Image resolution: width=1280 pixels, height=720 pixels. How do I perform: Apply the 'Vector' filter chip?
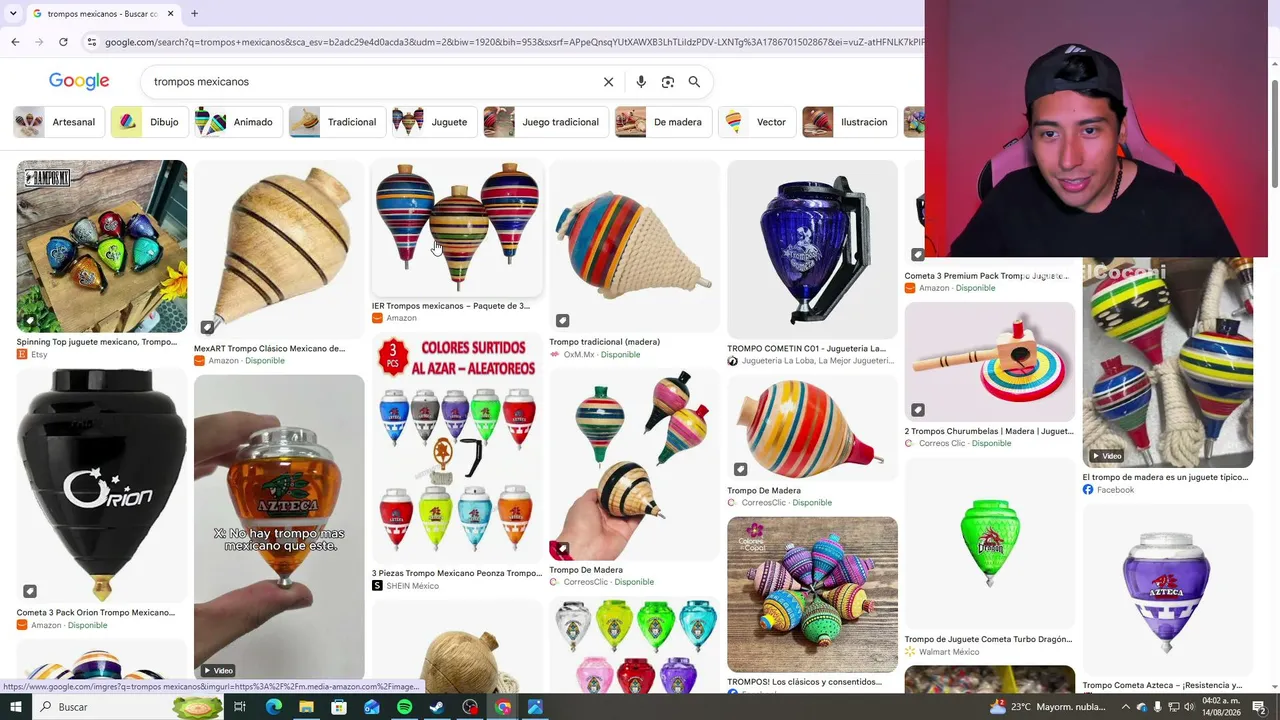click(x=757, y=122)
